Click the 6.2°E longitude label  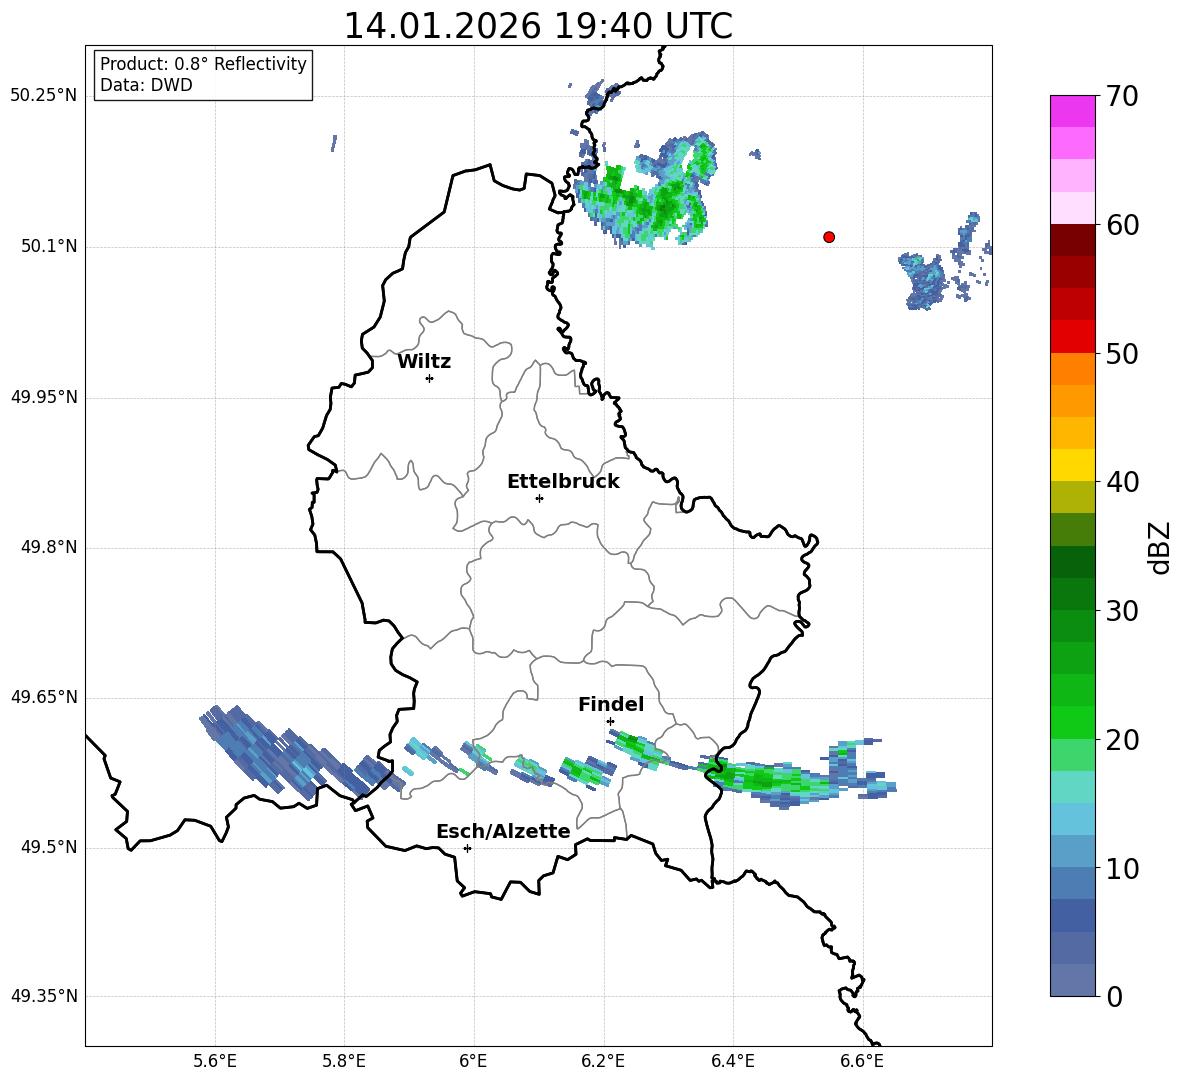click(603, 1061)
